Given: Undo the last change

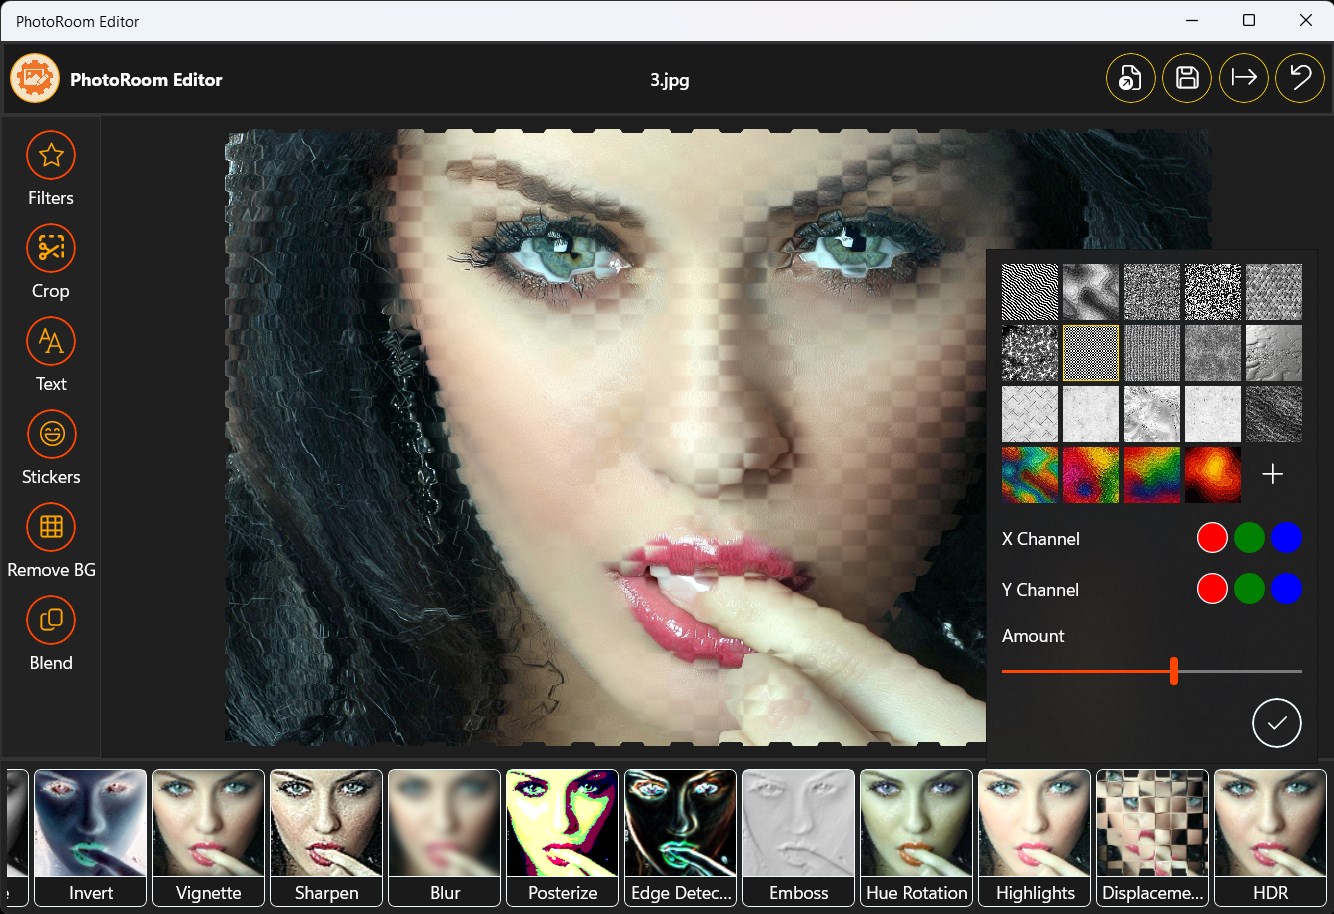Looking at the screenshot, I should tap(1300, 78).
